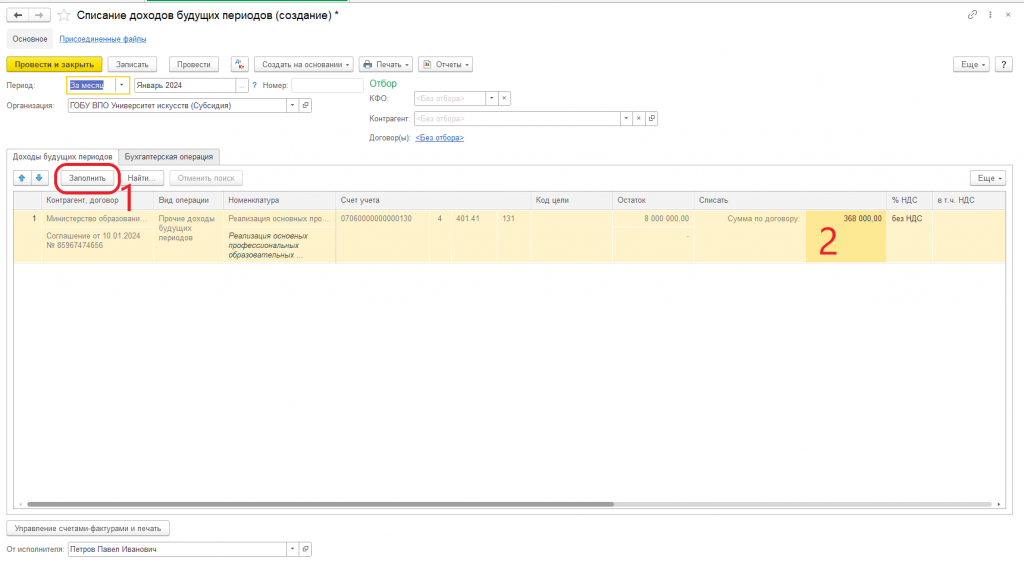Open help question mark button
Viewport: 1024px width, 562px height.
coord(1004,65)
